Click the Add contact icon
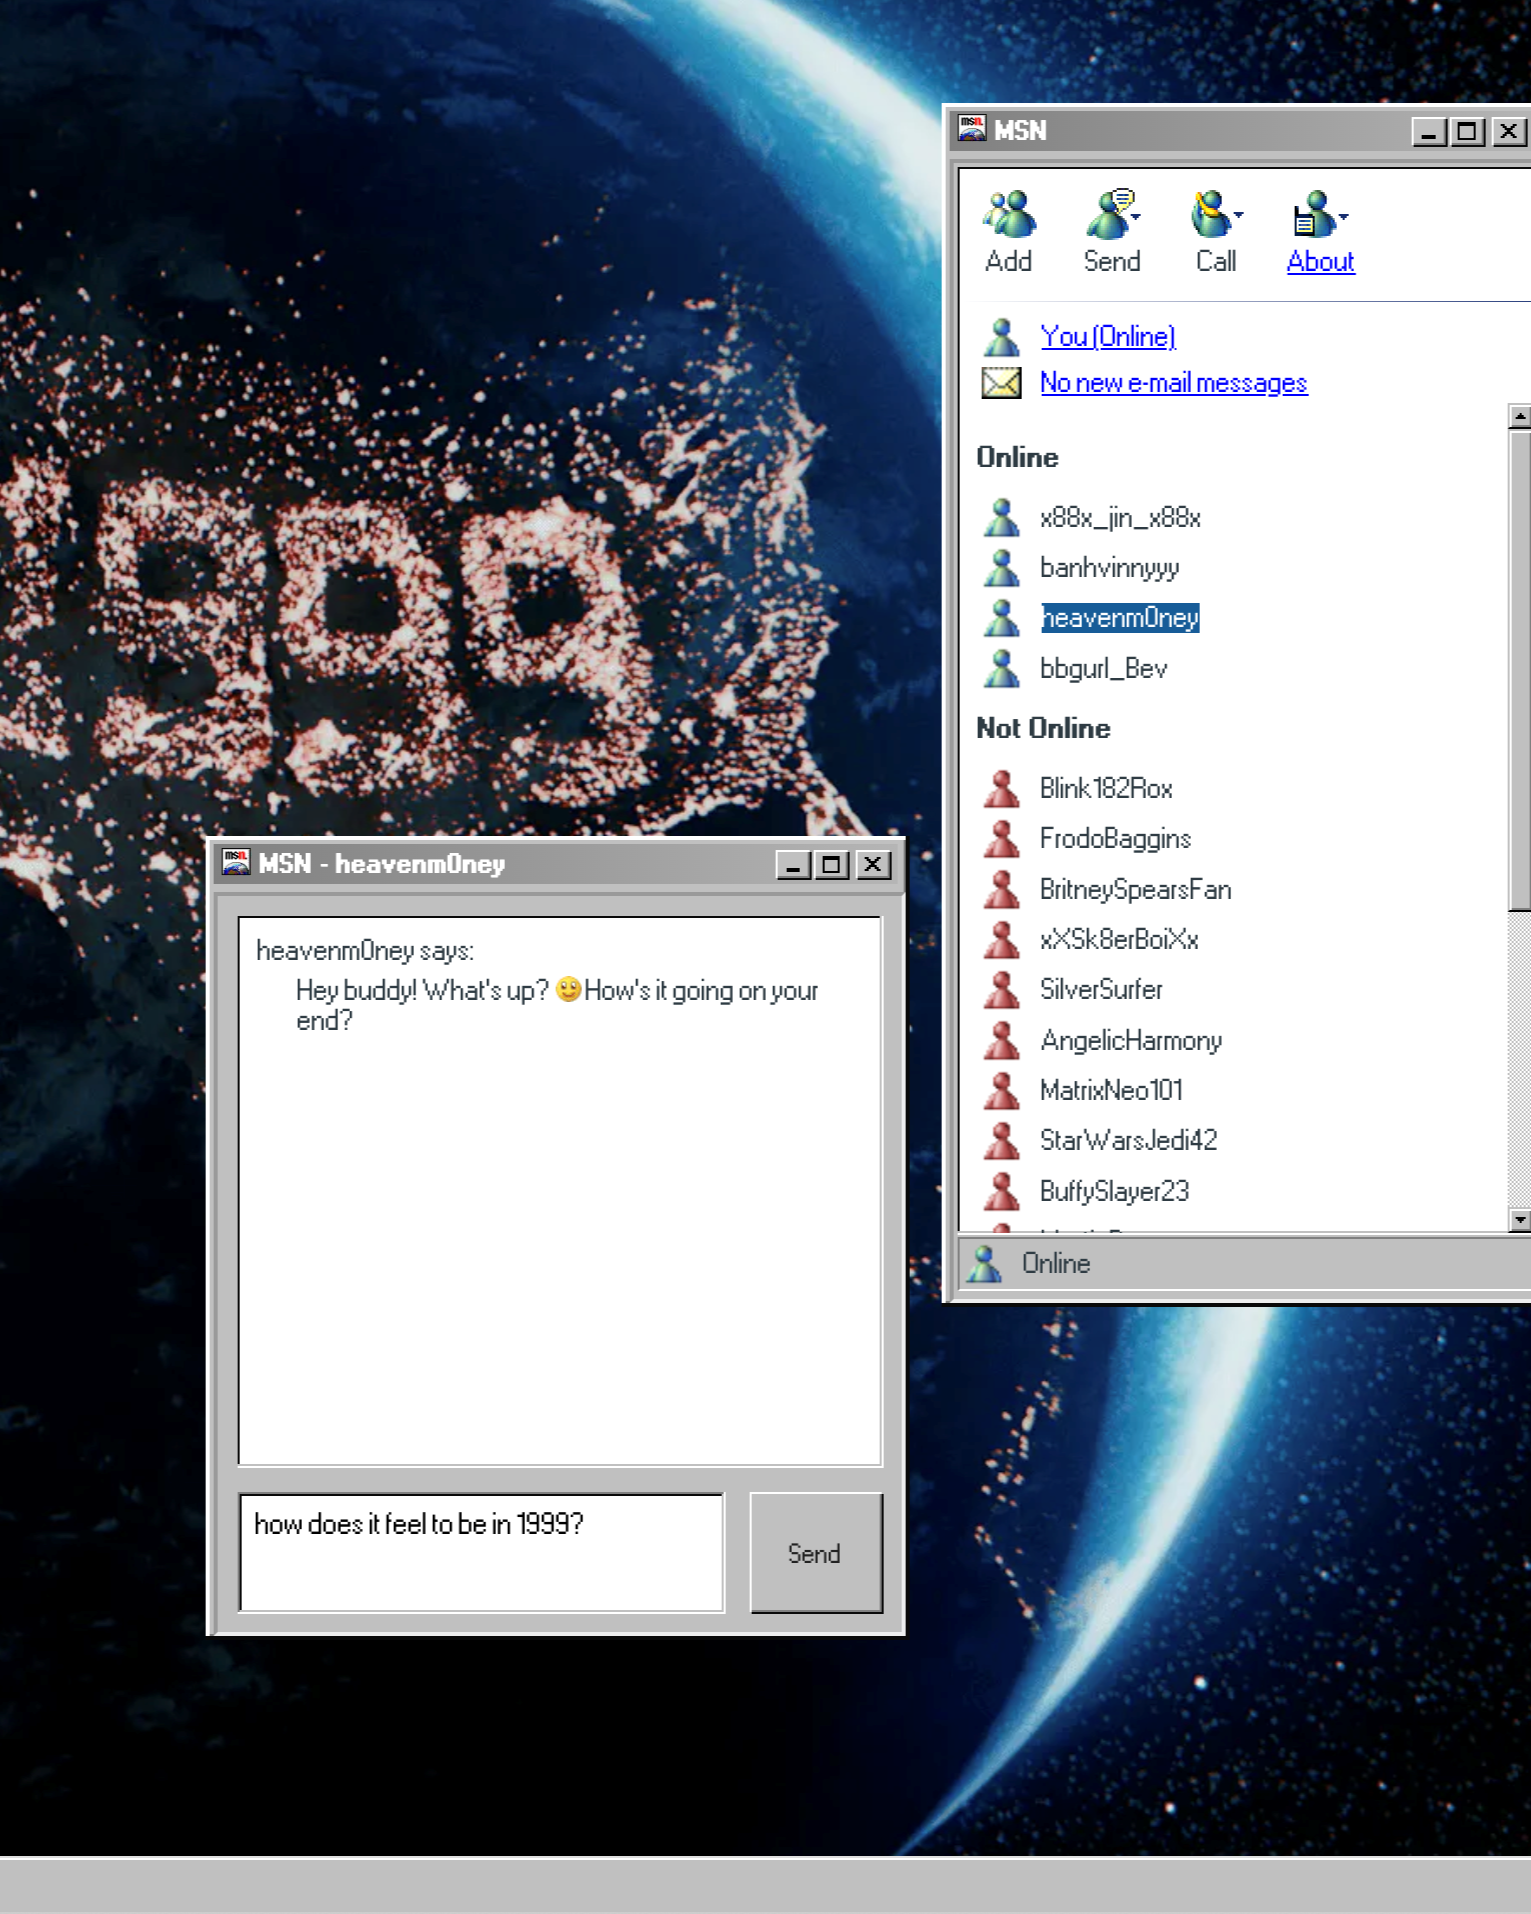This screenshot has height=1914, width=1531. click(1009, 214)
